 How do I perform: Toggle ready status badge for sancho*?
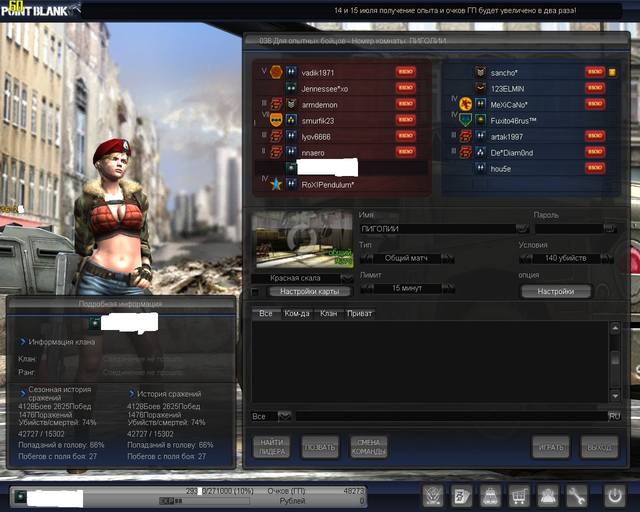[x=595, y=72]
